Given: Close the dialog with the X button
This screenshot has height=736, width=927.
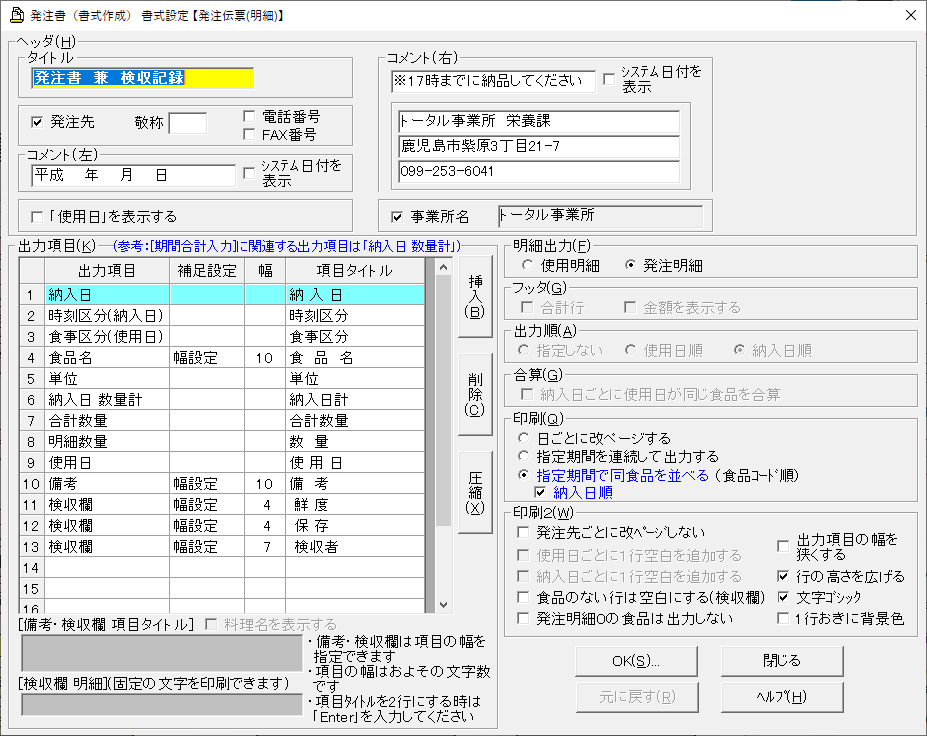Looking at the screenshot, I should [x=910, y=15].
